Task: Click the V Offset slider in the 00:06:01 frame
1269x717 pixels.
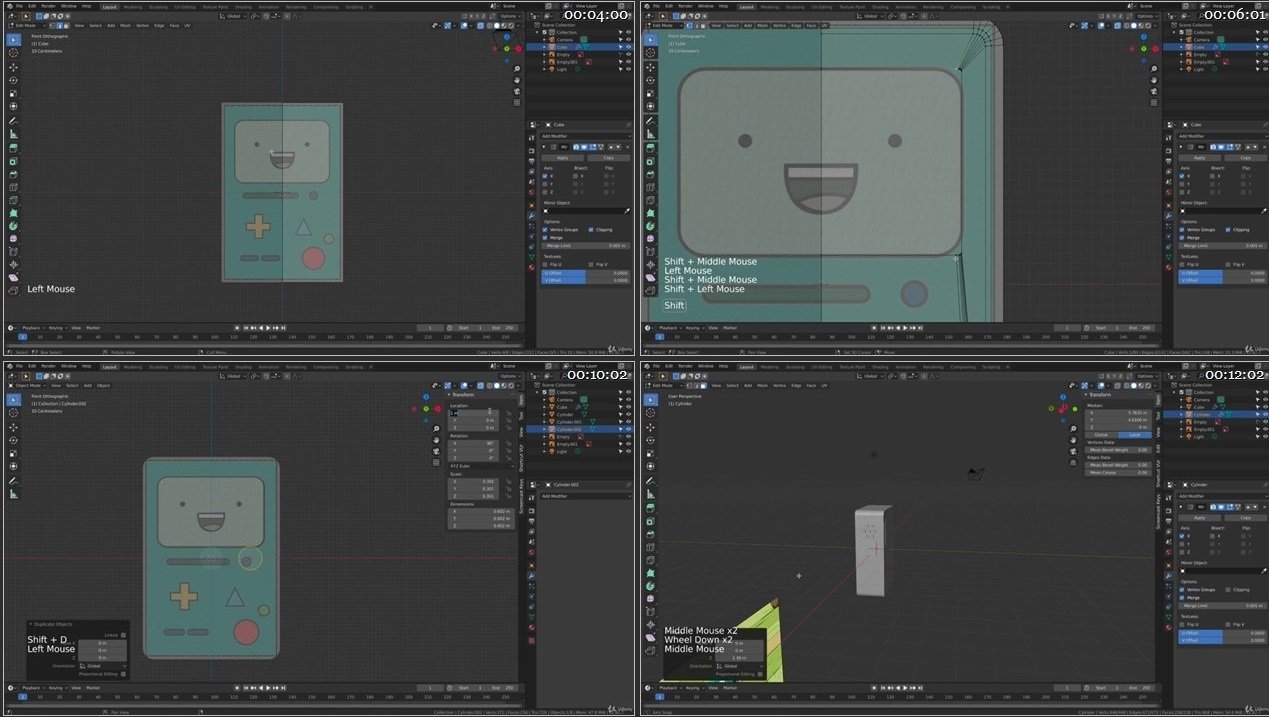Action: tap(1222, 280)
